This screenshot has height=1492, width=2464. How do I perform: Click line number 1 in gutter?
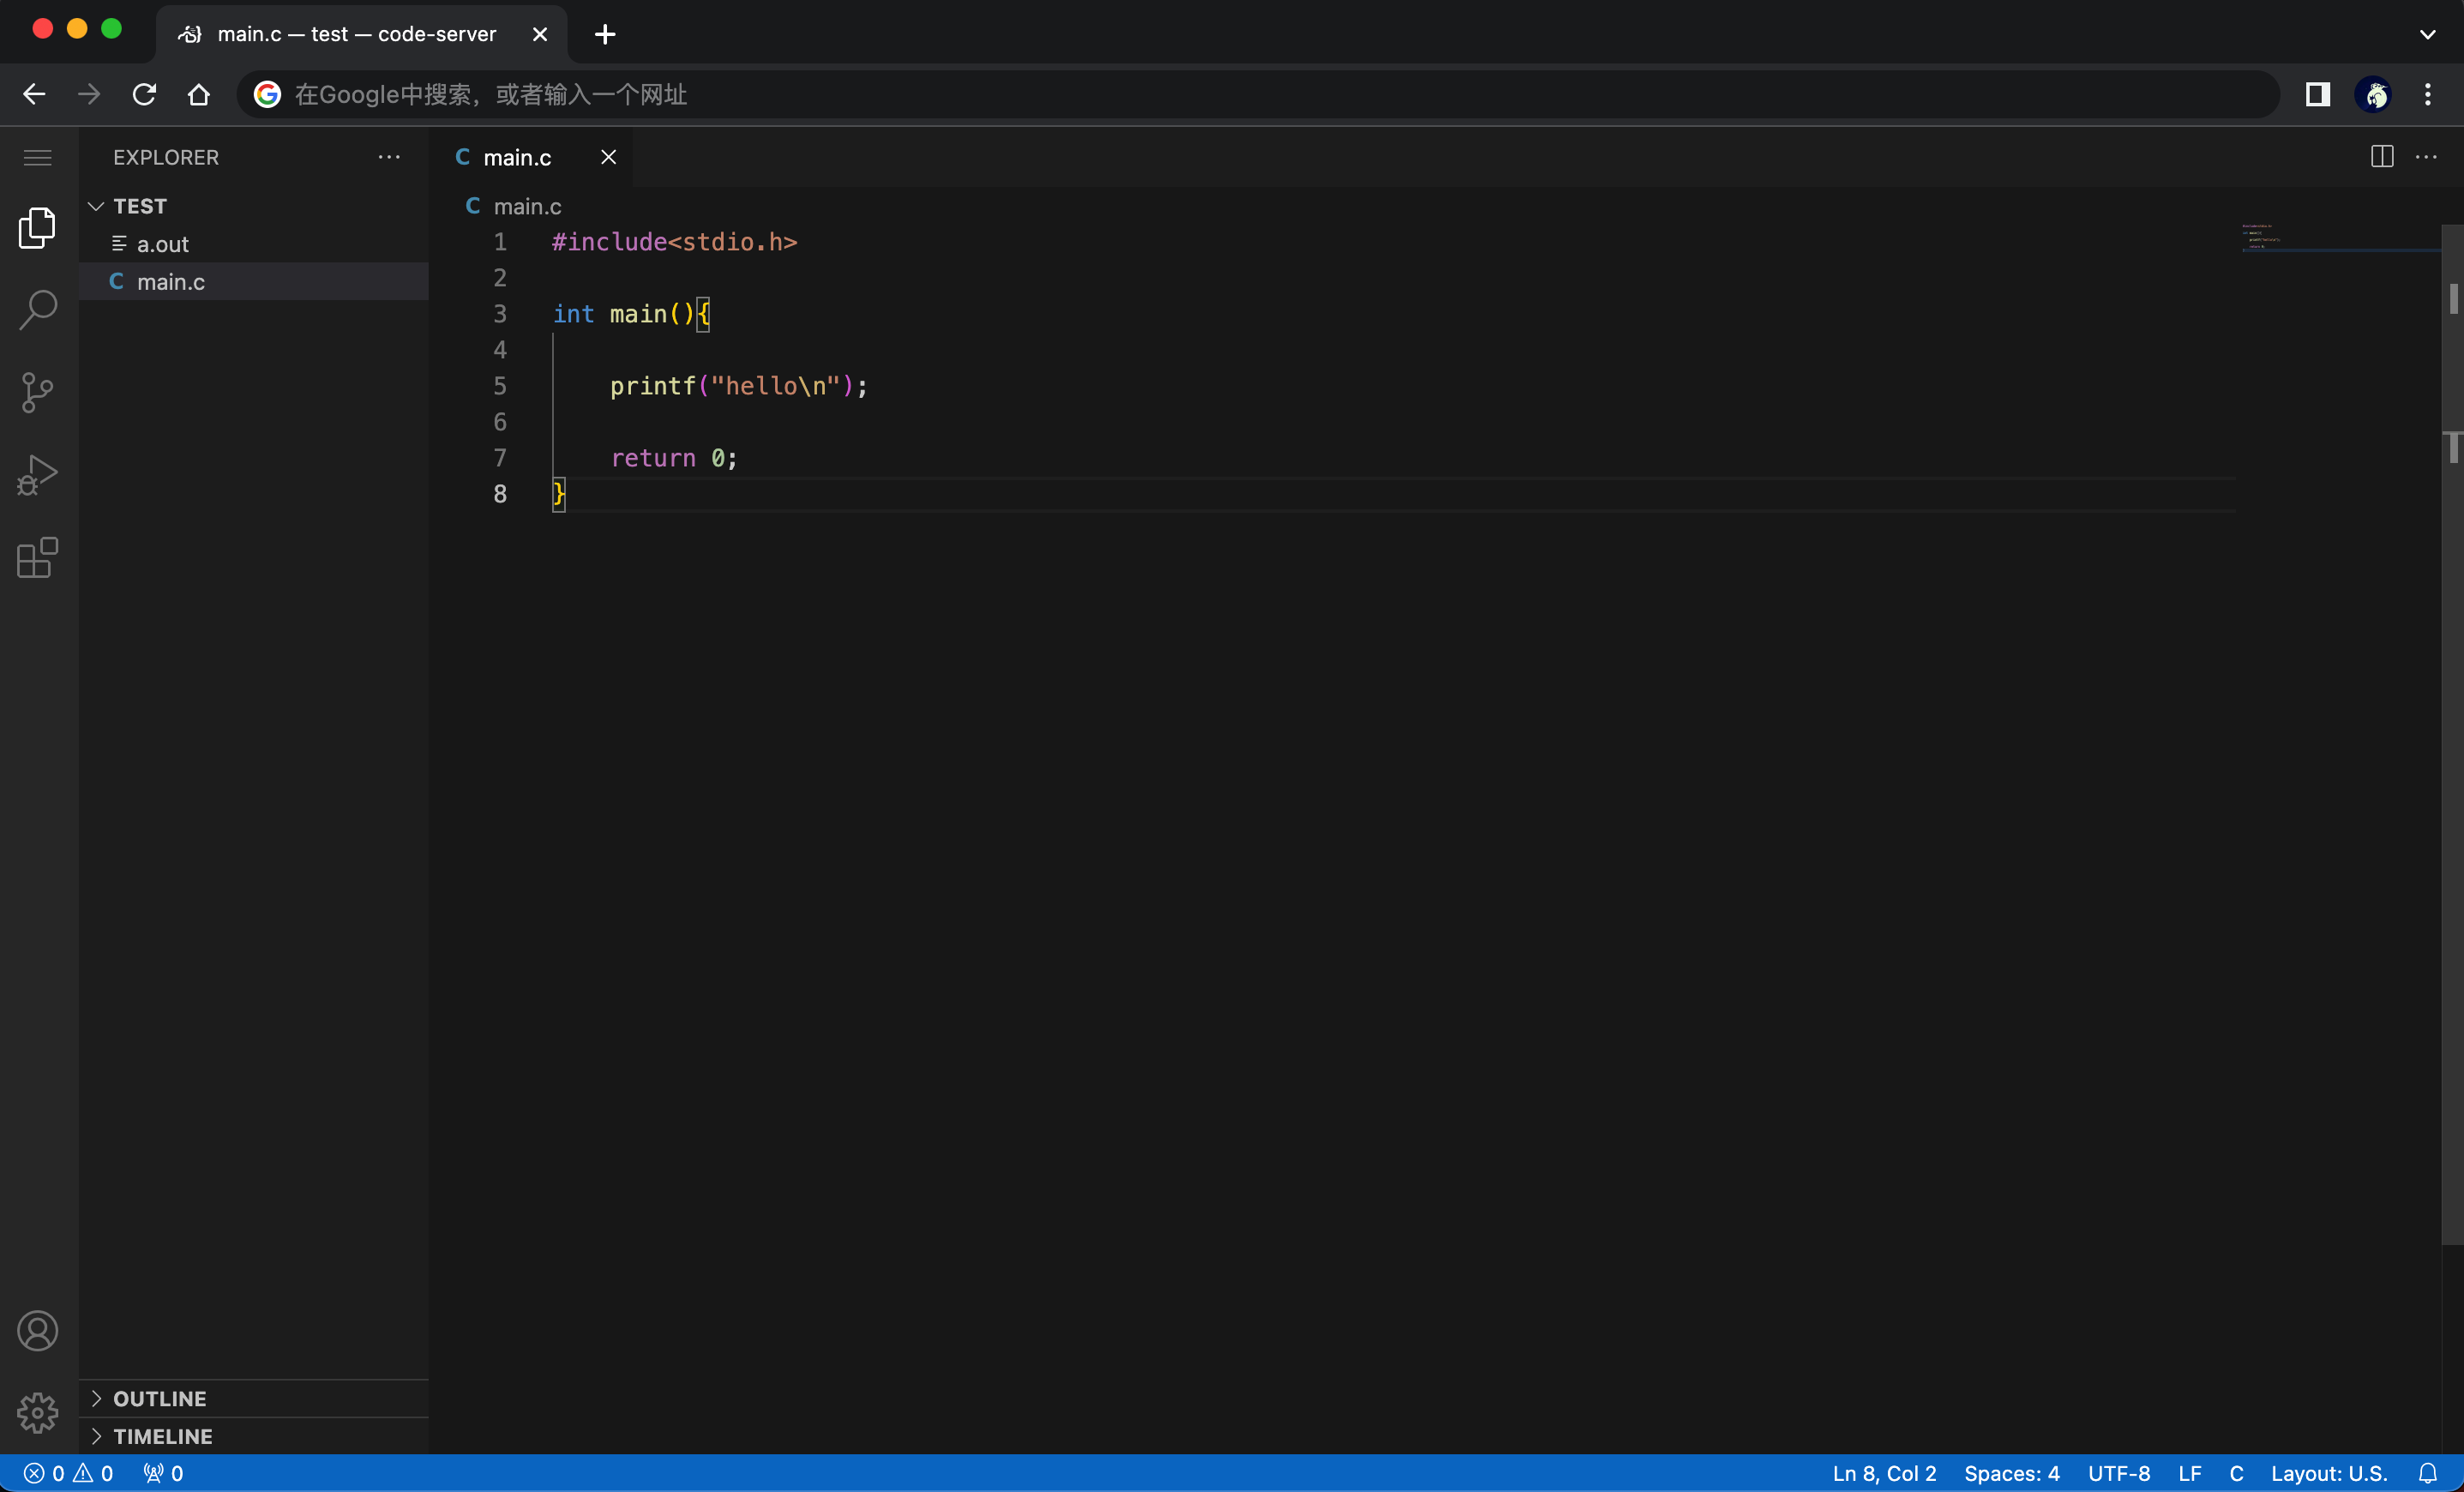[x=500, y=242]
